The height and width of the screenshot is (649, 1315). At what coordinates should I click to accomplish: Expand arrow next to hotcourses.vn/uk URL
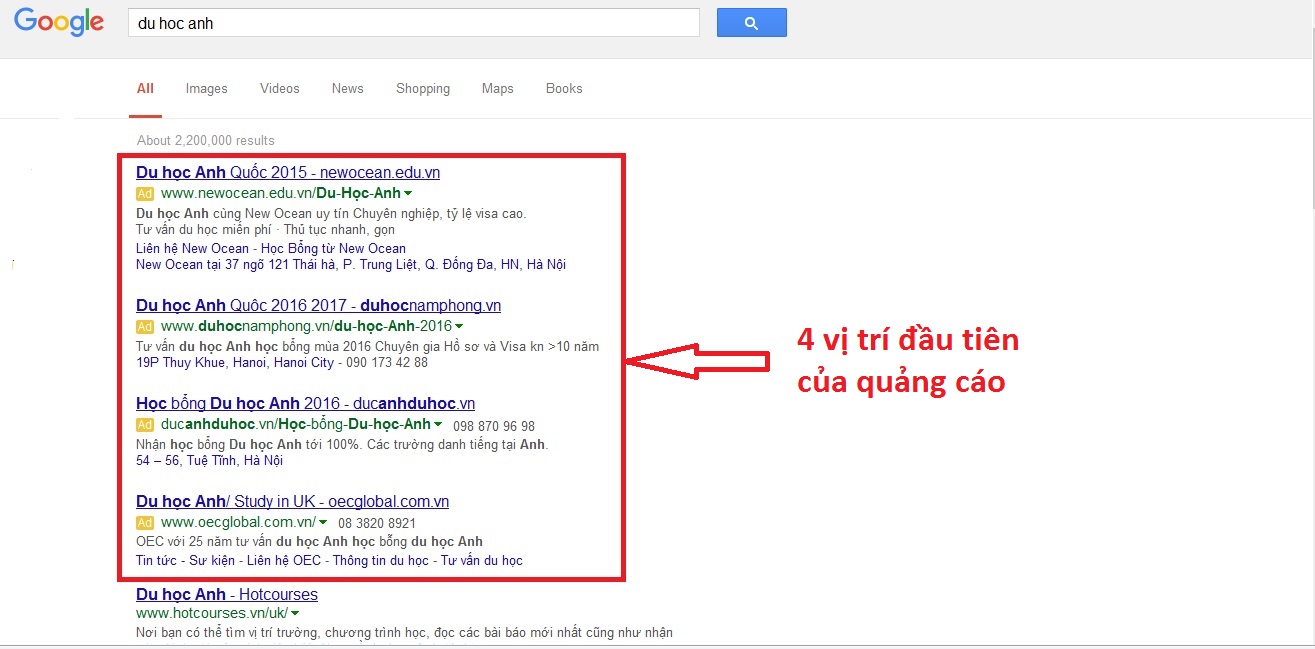point(296,613)
